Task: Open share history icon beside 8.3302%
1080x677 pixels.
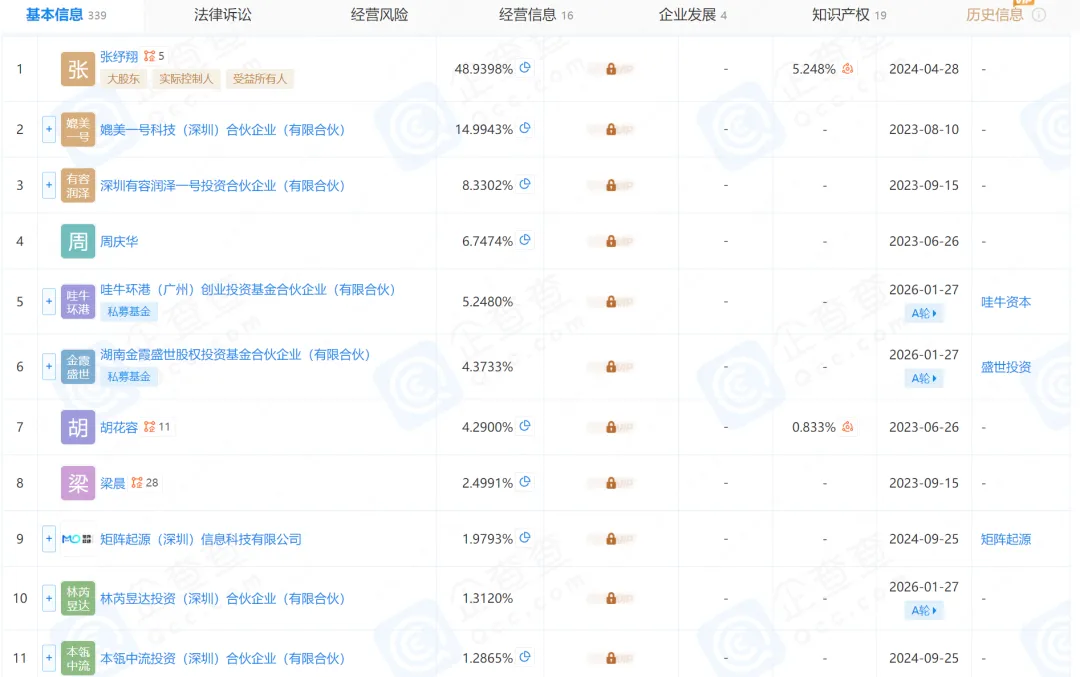Action: 525,184
